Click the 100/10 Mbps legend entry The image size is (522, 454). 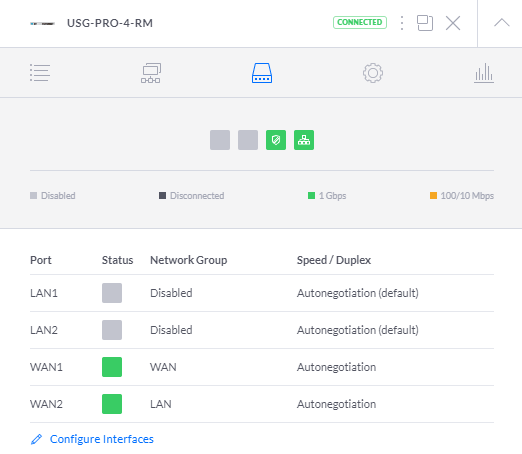[462, 196]
